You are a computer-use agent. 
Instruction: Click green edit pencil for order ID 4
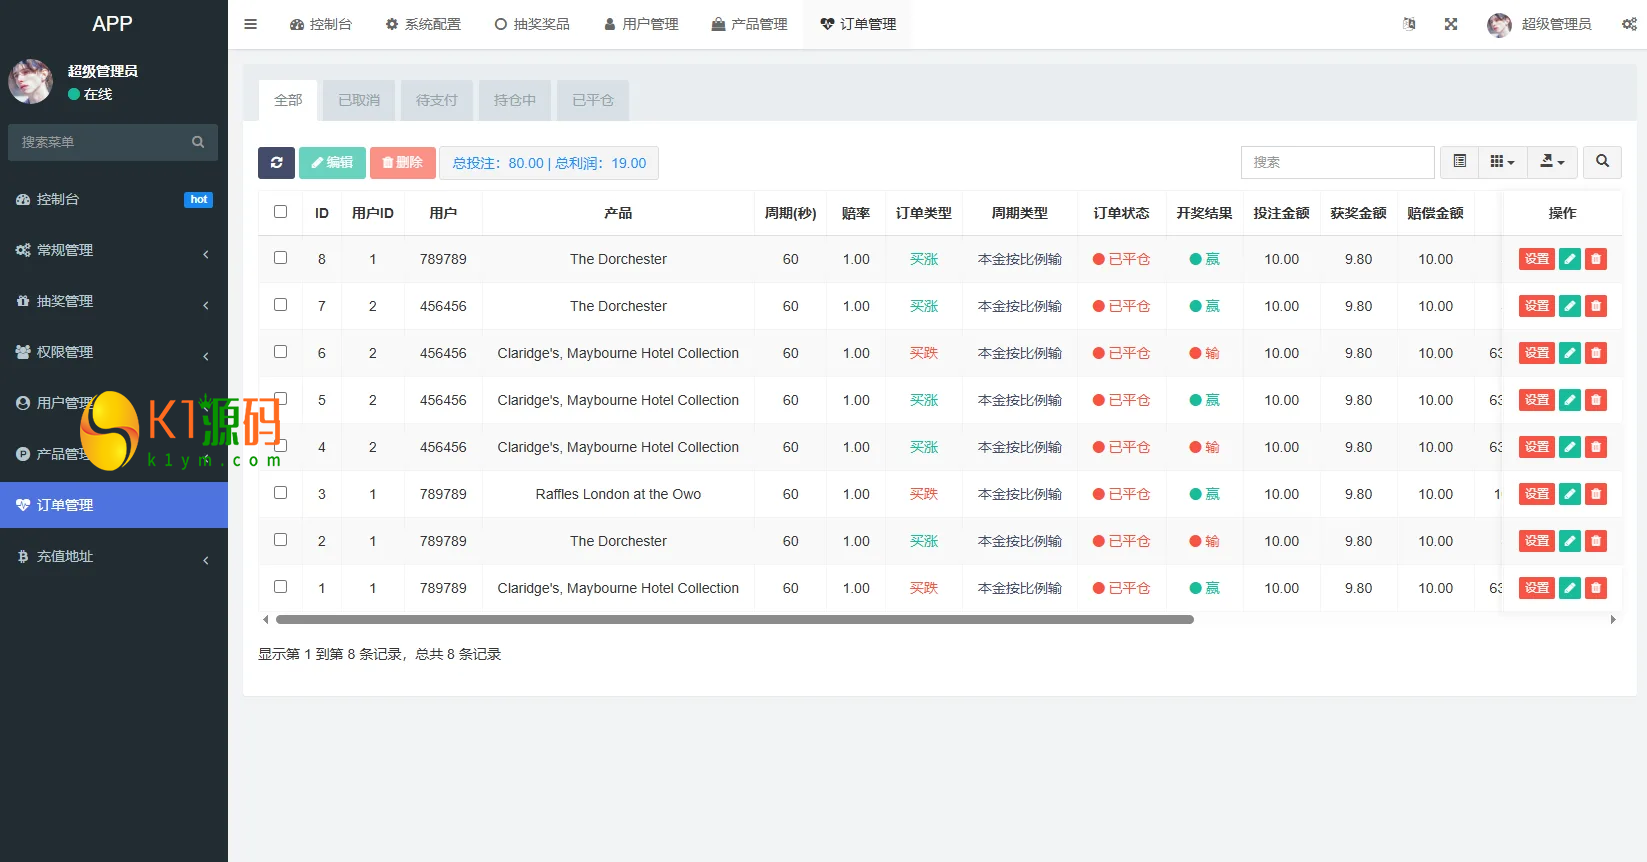pyautogui.click(x=1570, y=447)
